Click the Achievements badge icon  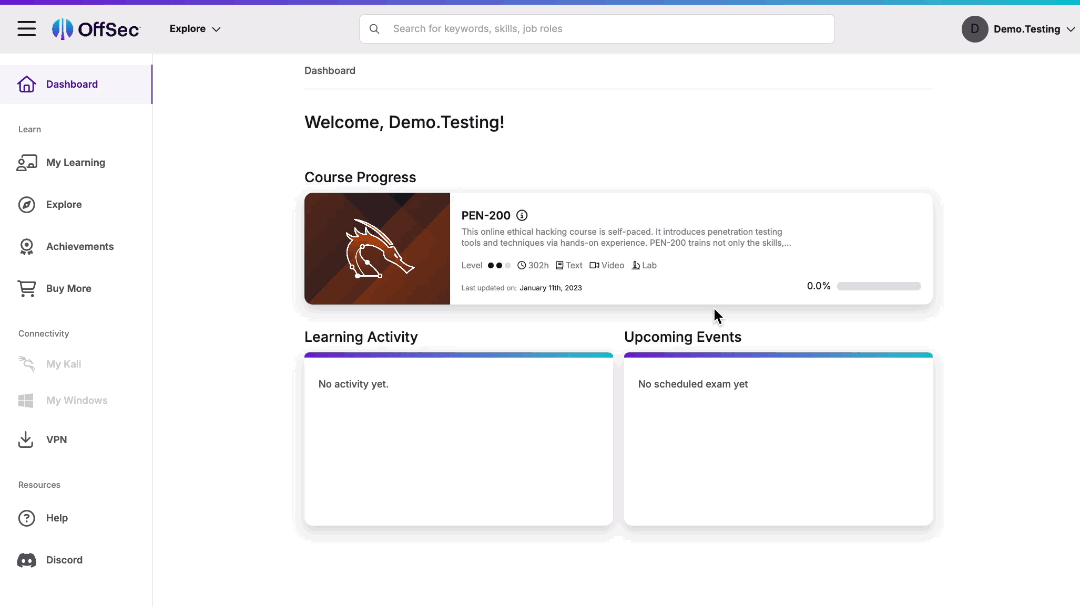pos(27,247)
